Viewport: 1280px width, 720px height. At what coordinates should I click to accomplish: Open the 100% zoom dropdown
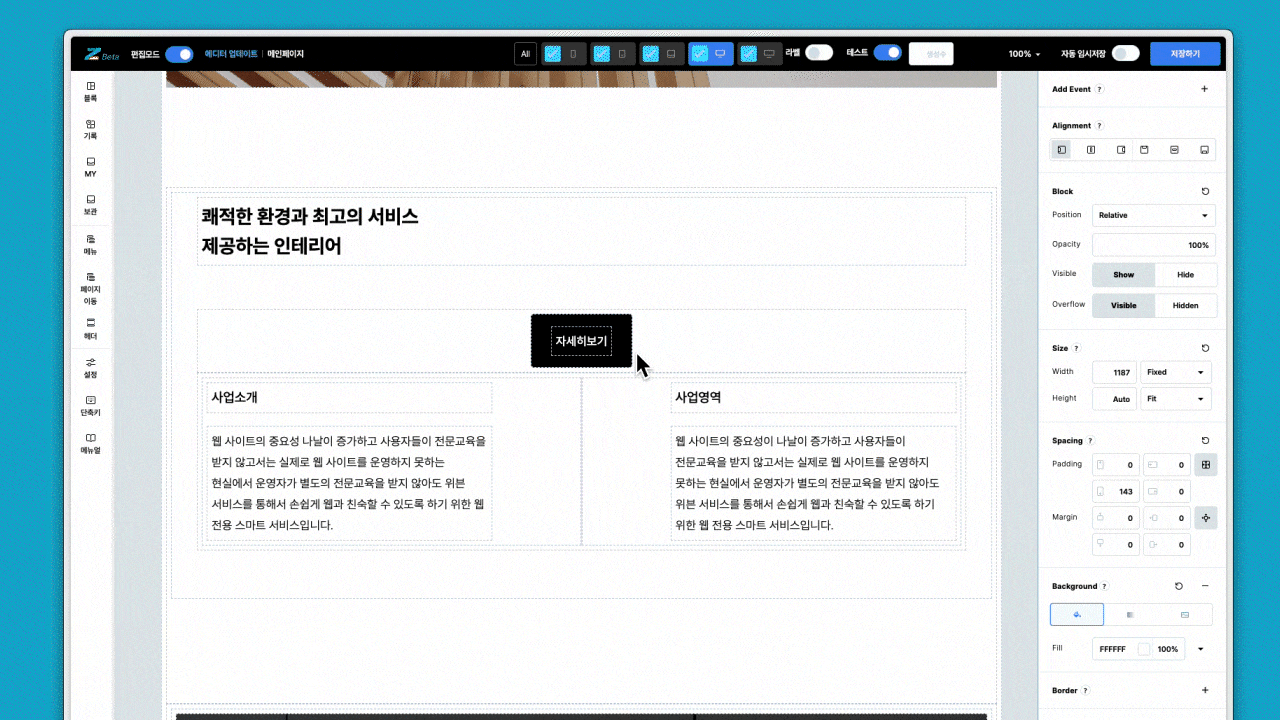1024,54
